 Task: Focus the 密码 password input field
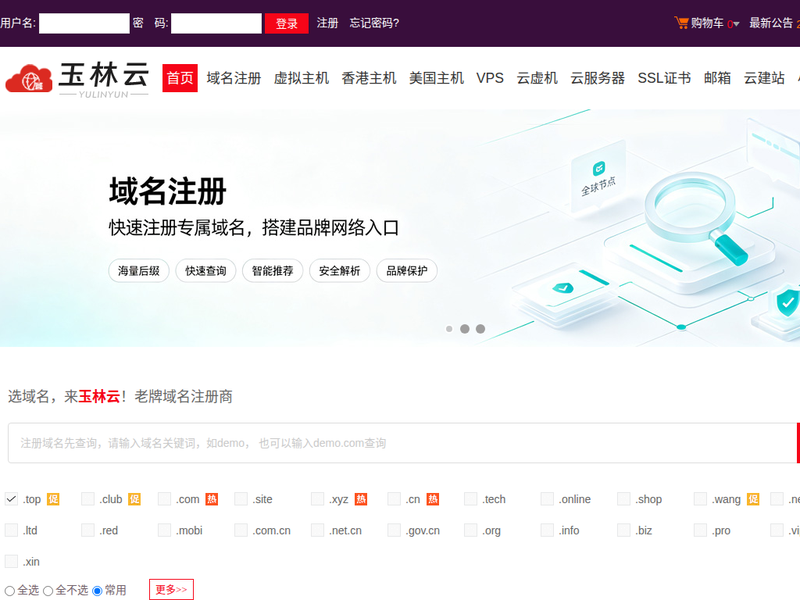[216, 23]
